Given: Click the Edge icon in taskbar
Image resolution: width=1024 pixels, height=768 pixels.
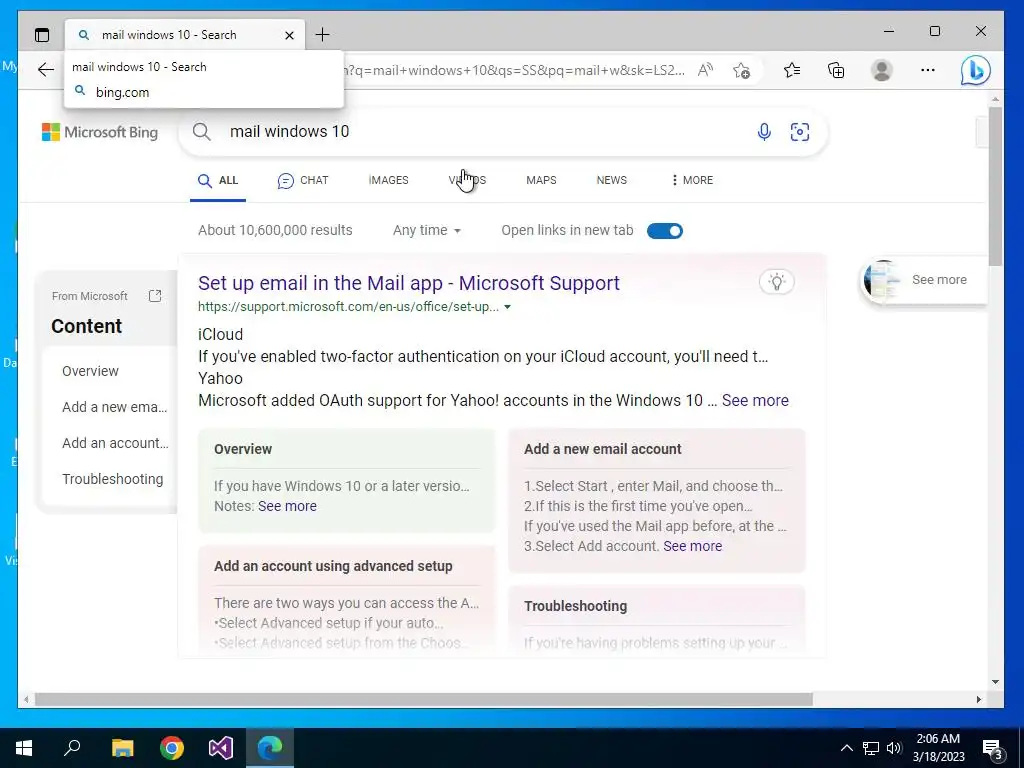Looking at the screenshot, I should [270, 748].
